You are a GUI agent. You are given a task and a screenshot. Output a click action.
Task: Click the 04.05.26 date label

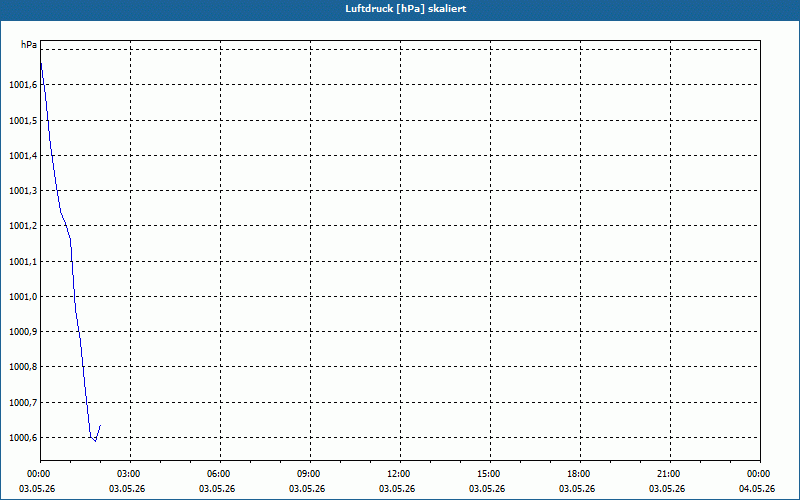(x=757, y=489)
